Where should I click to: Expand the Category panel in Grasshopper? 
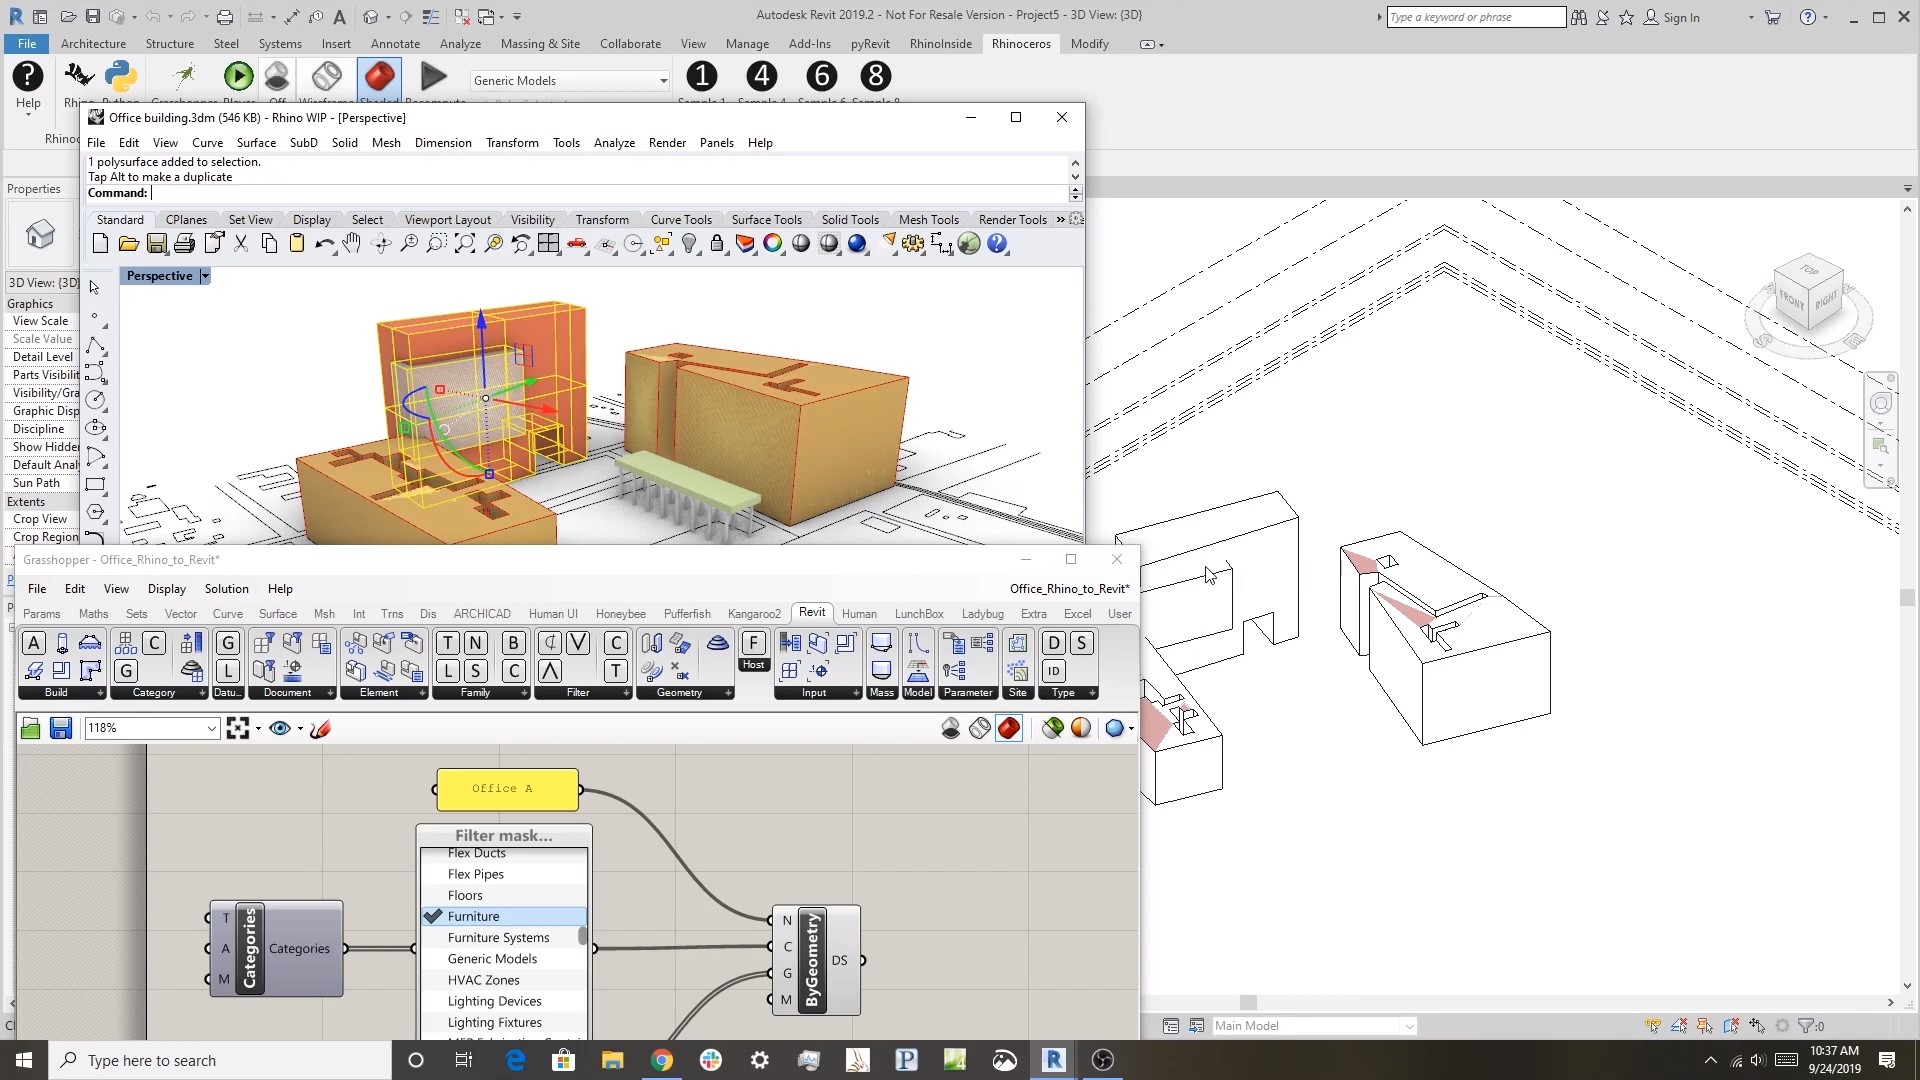coord(202,693)
